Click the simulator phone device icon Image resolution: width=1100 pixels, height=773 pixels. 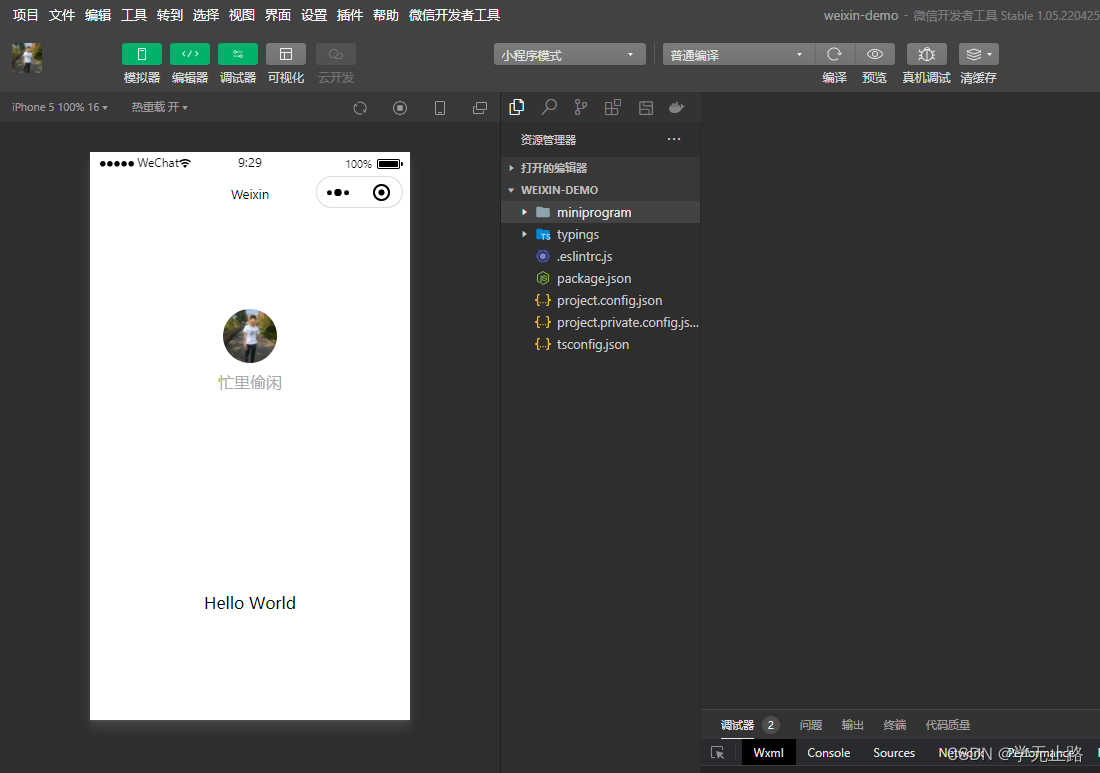pyautogui.click(x=440, y=108)
